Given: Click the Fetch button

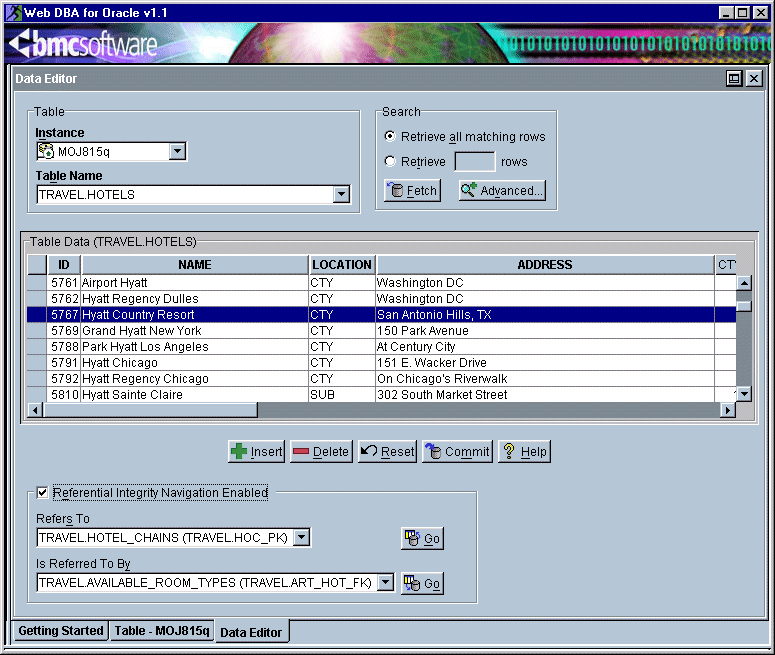Looking at the screenshot, I should [412, 190].
